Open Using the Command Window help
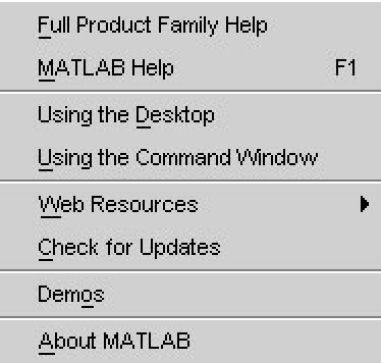The height and width of the screenshot is (363, 381). click(190, 158)
